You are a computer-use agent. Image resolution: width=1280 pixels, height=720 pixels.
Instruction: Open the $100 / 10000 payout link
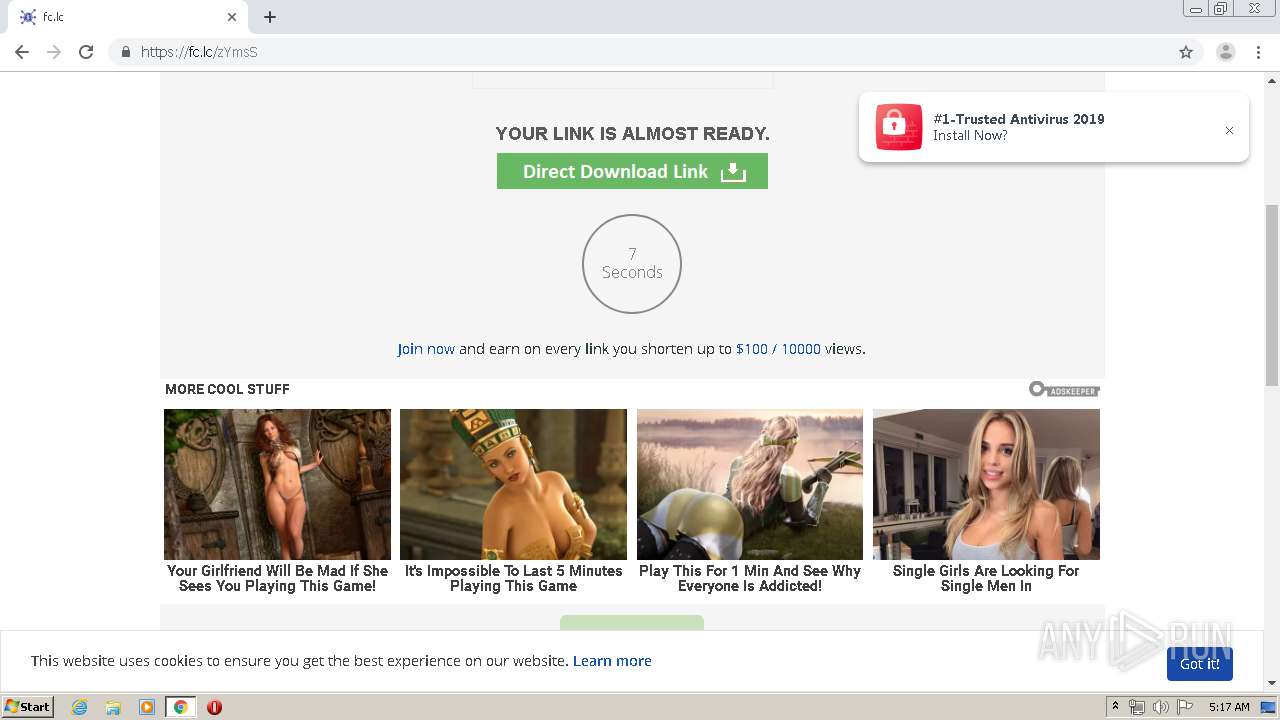(778, 349)
